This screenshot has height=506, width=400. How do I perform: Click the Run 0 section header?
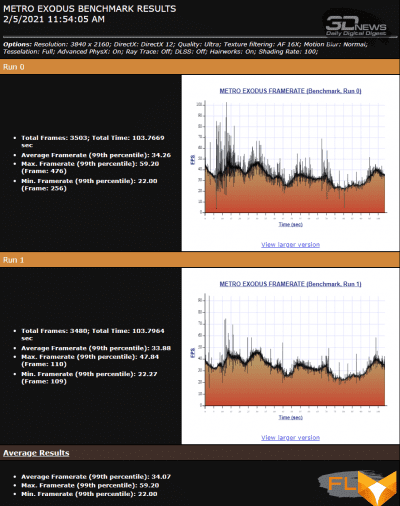tap(200, 67)
